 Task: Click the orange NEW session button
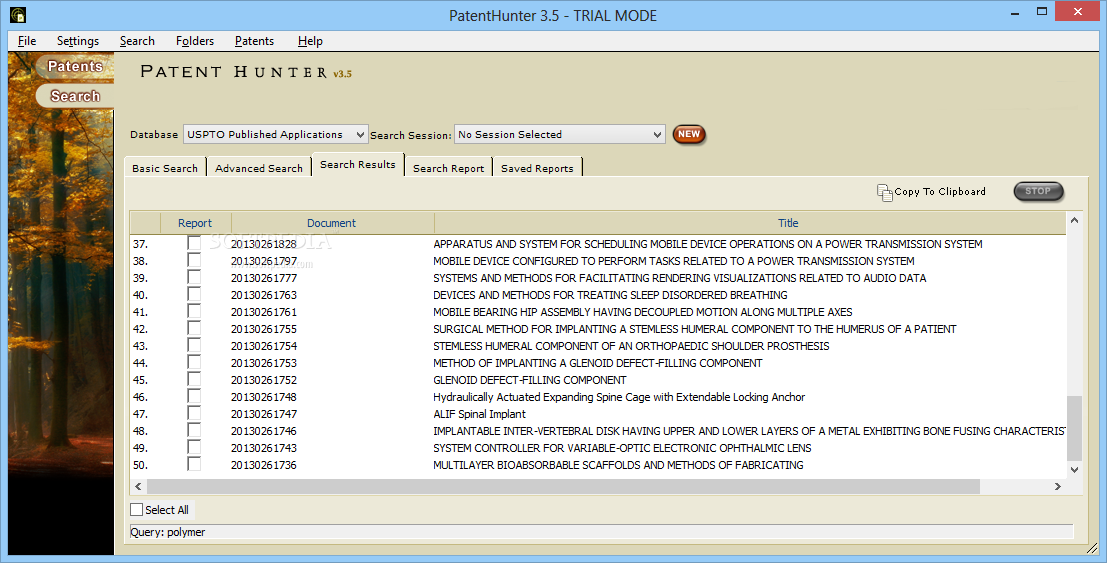tap(688, 134)
